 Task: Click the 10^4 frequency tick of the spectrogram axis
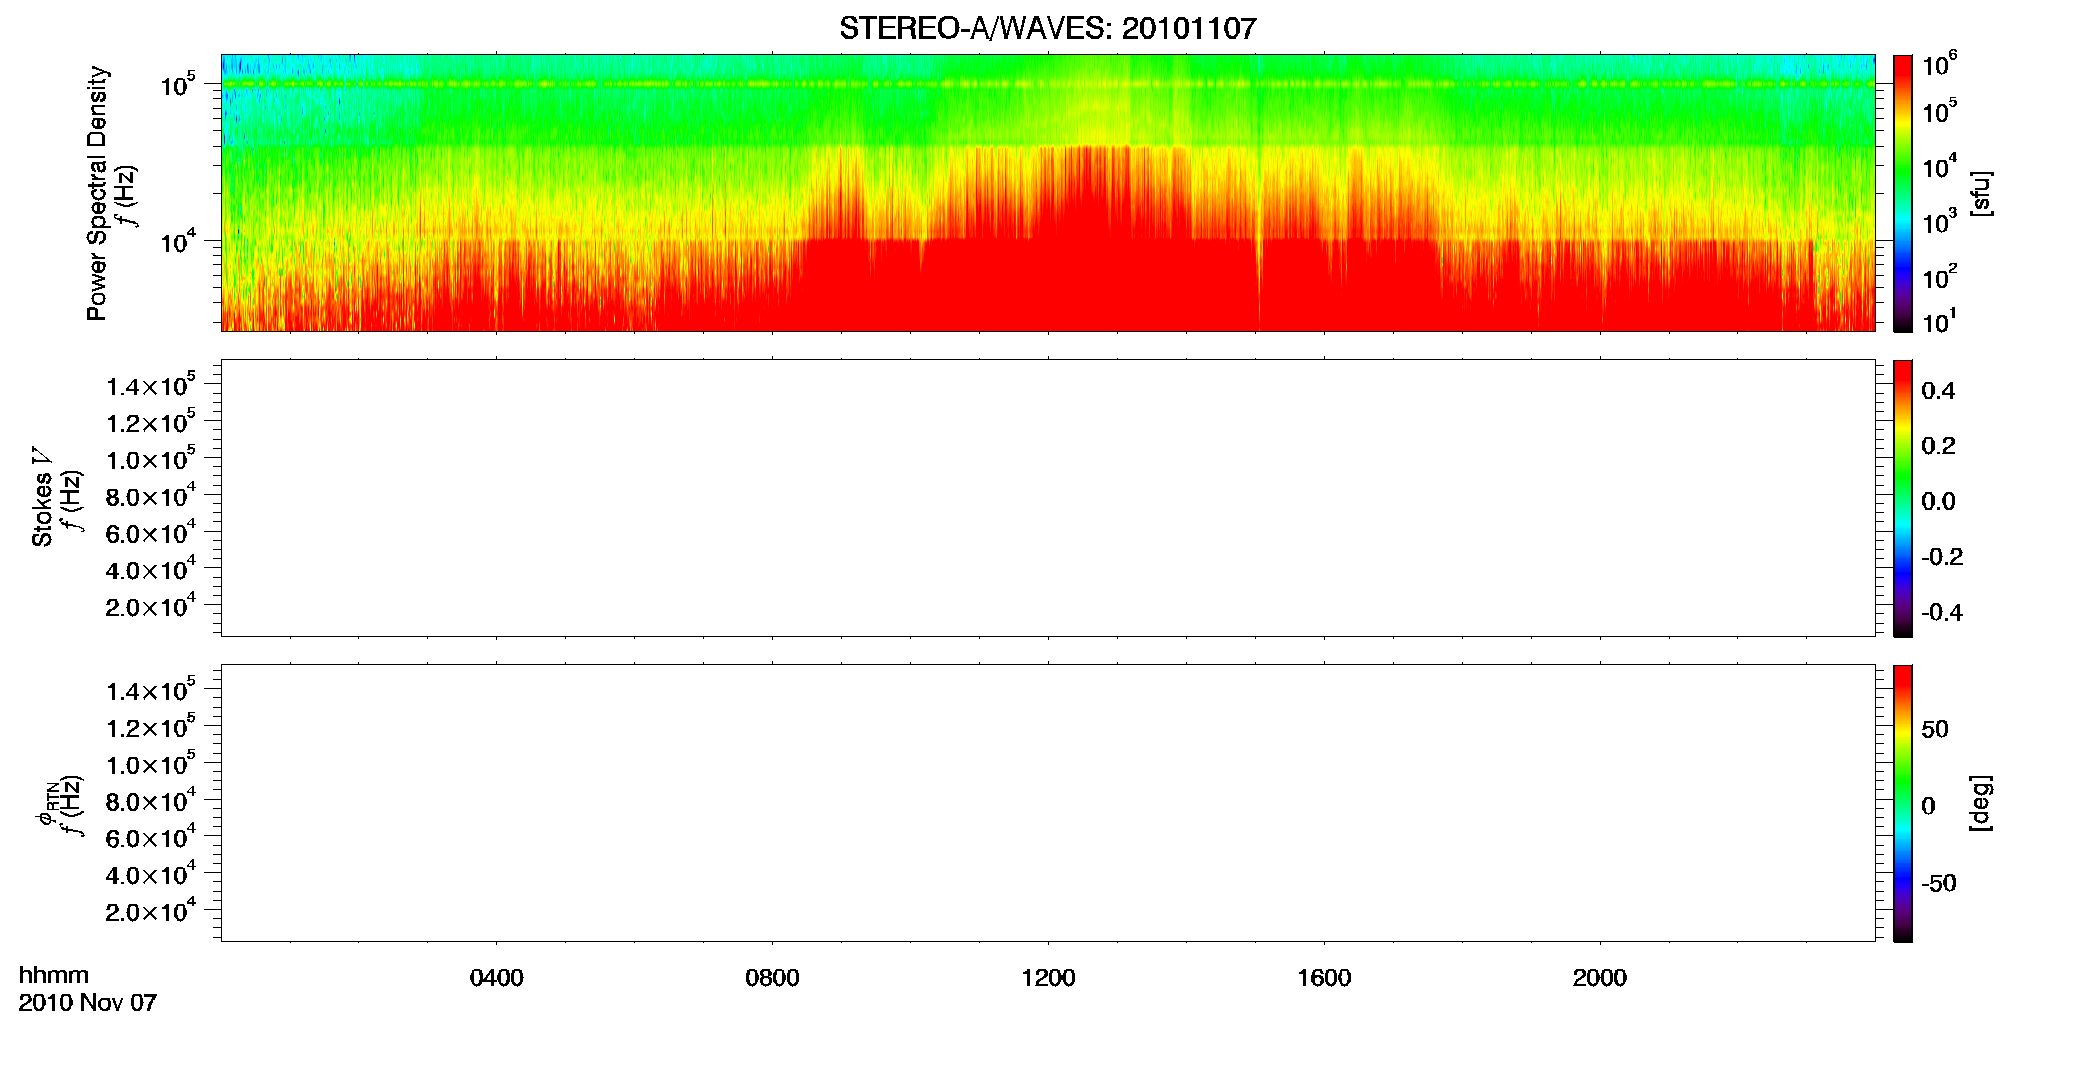178,242
